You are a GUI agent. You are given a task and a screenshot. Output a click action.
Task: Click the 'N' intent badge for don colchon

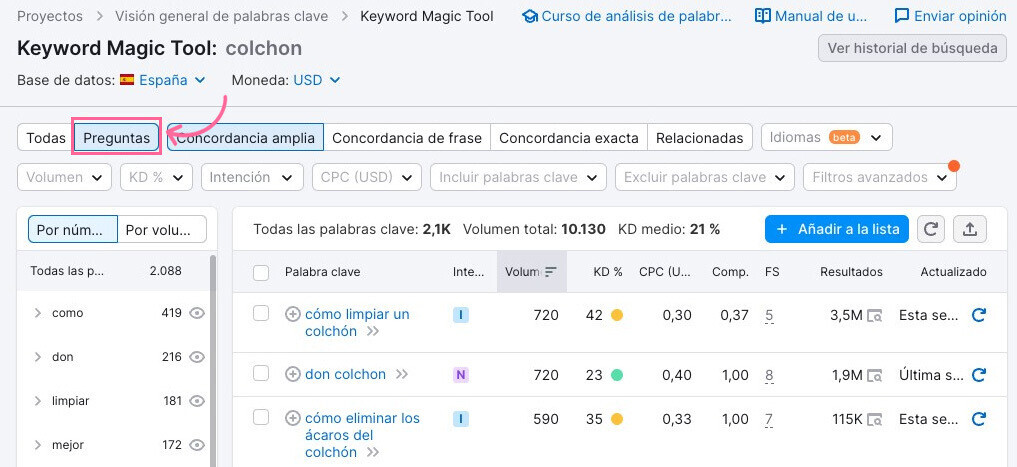(x=461, y=375)
